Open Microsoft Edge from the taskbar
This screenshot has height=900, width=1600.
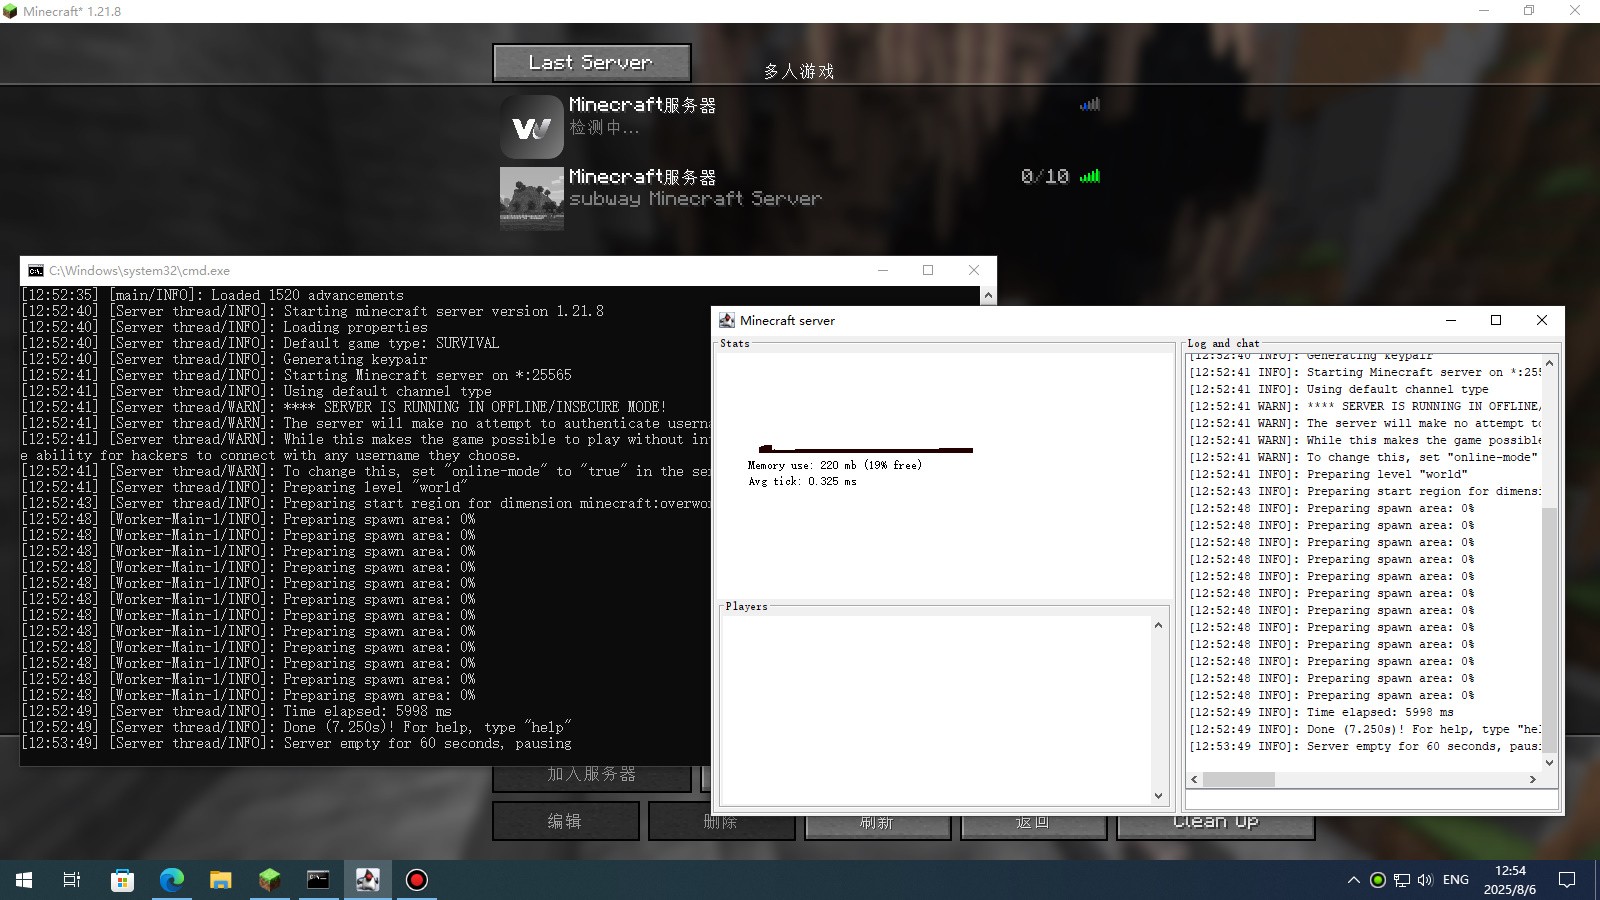[x=172, y=880]
